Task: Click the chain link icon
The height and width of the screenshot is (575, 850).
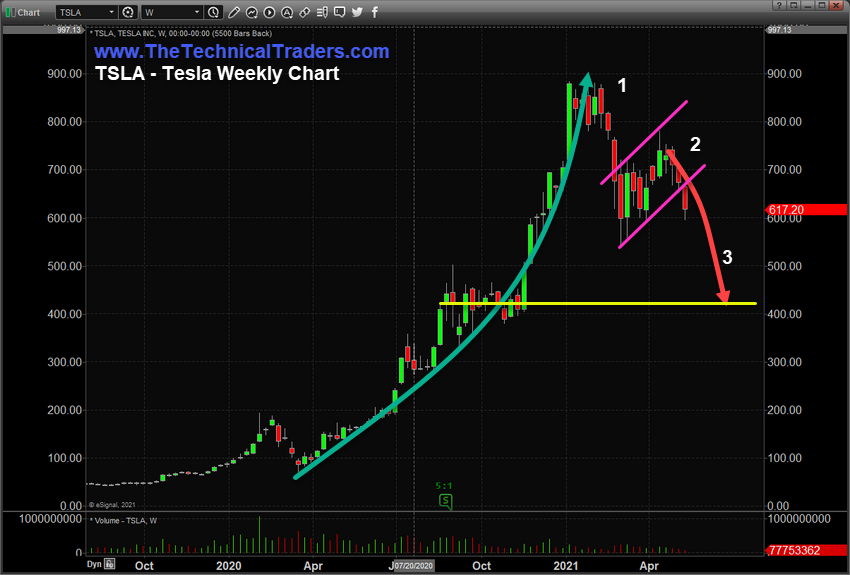Action: 305,12
